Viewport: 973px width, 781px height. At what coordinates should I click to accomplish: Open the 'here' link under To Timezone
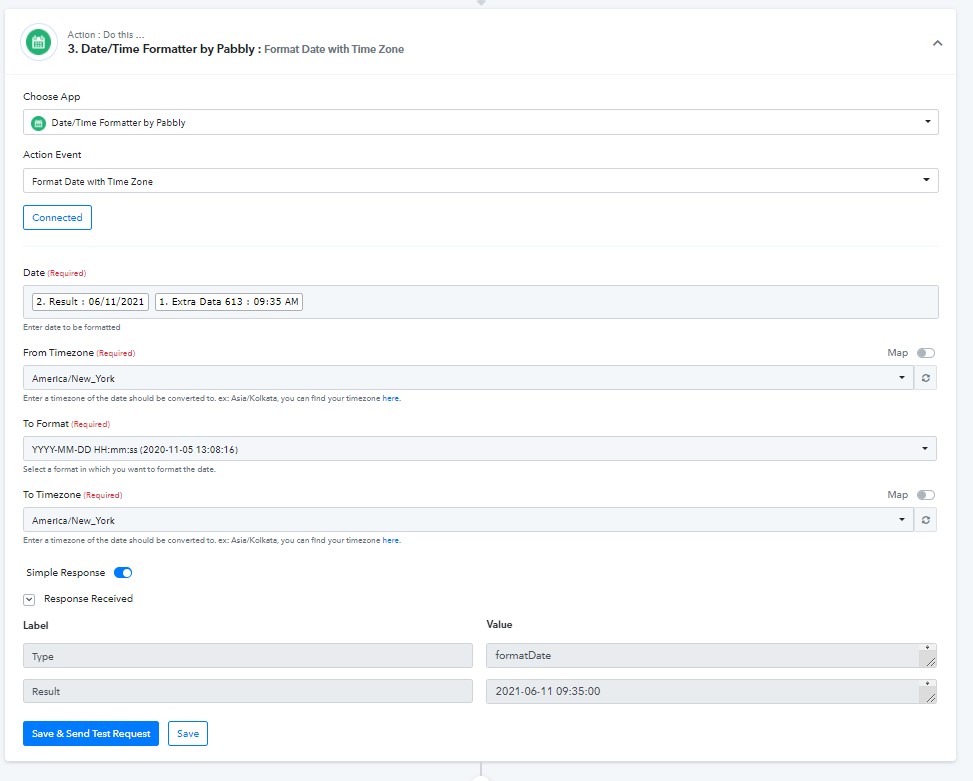[x=391, y=540]
